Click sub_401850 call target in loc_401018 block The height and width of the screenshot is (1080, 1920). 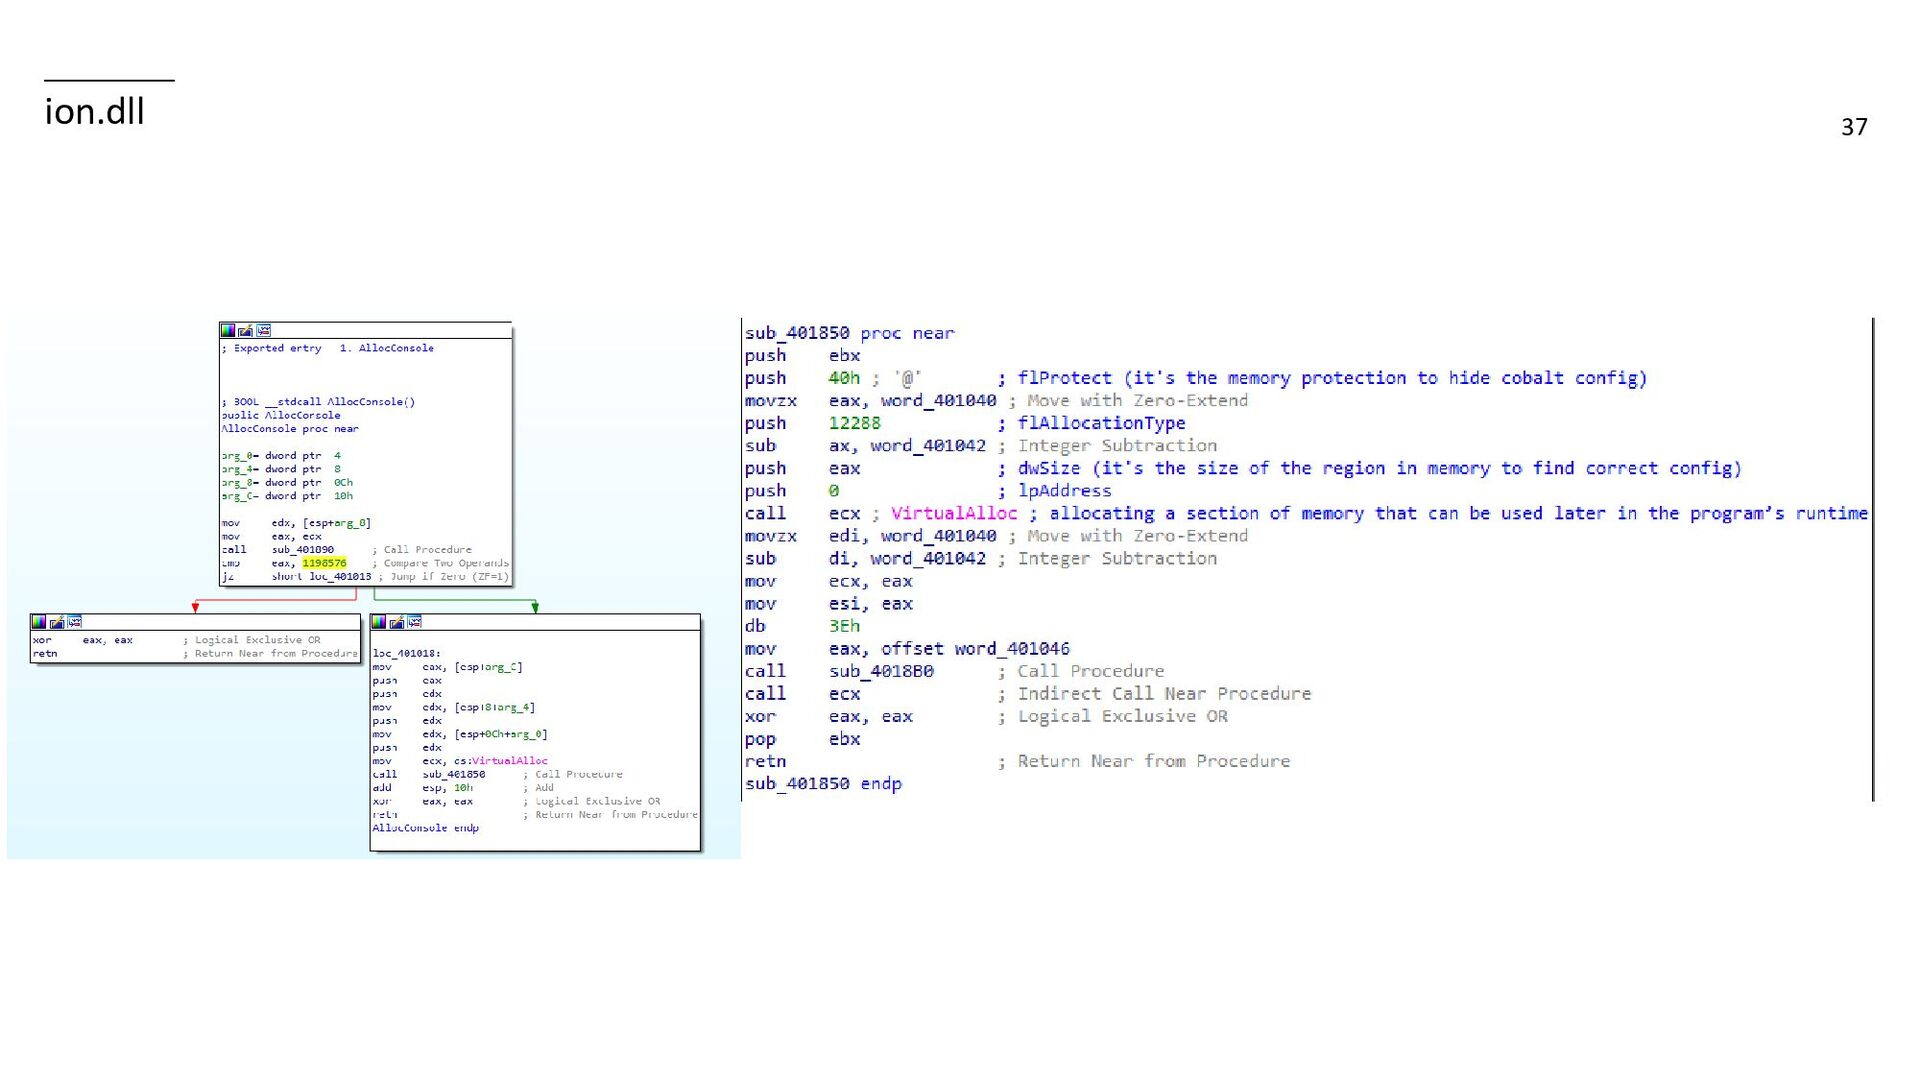tap(453, 774)
